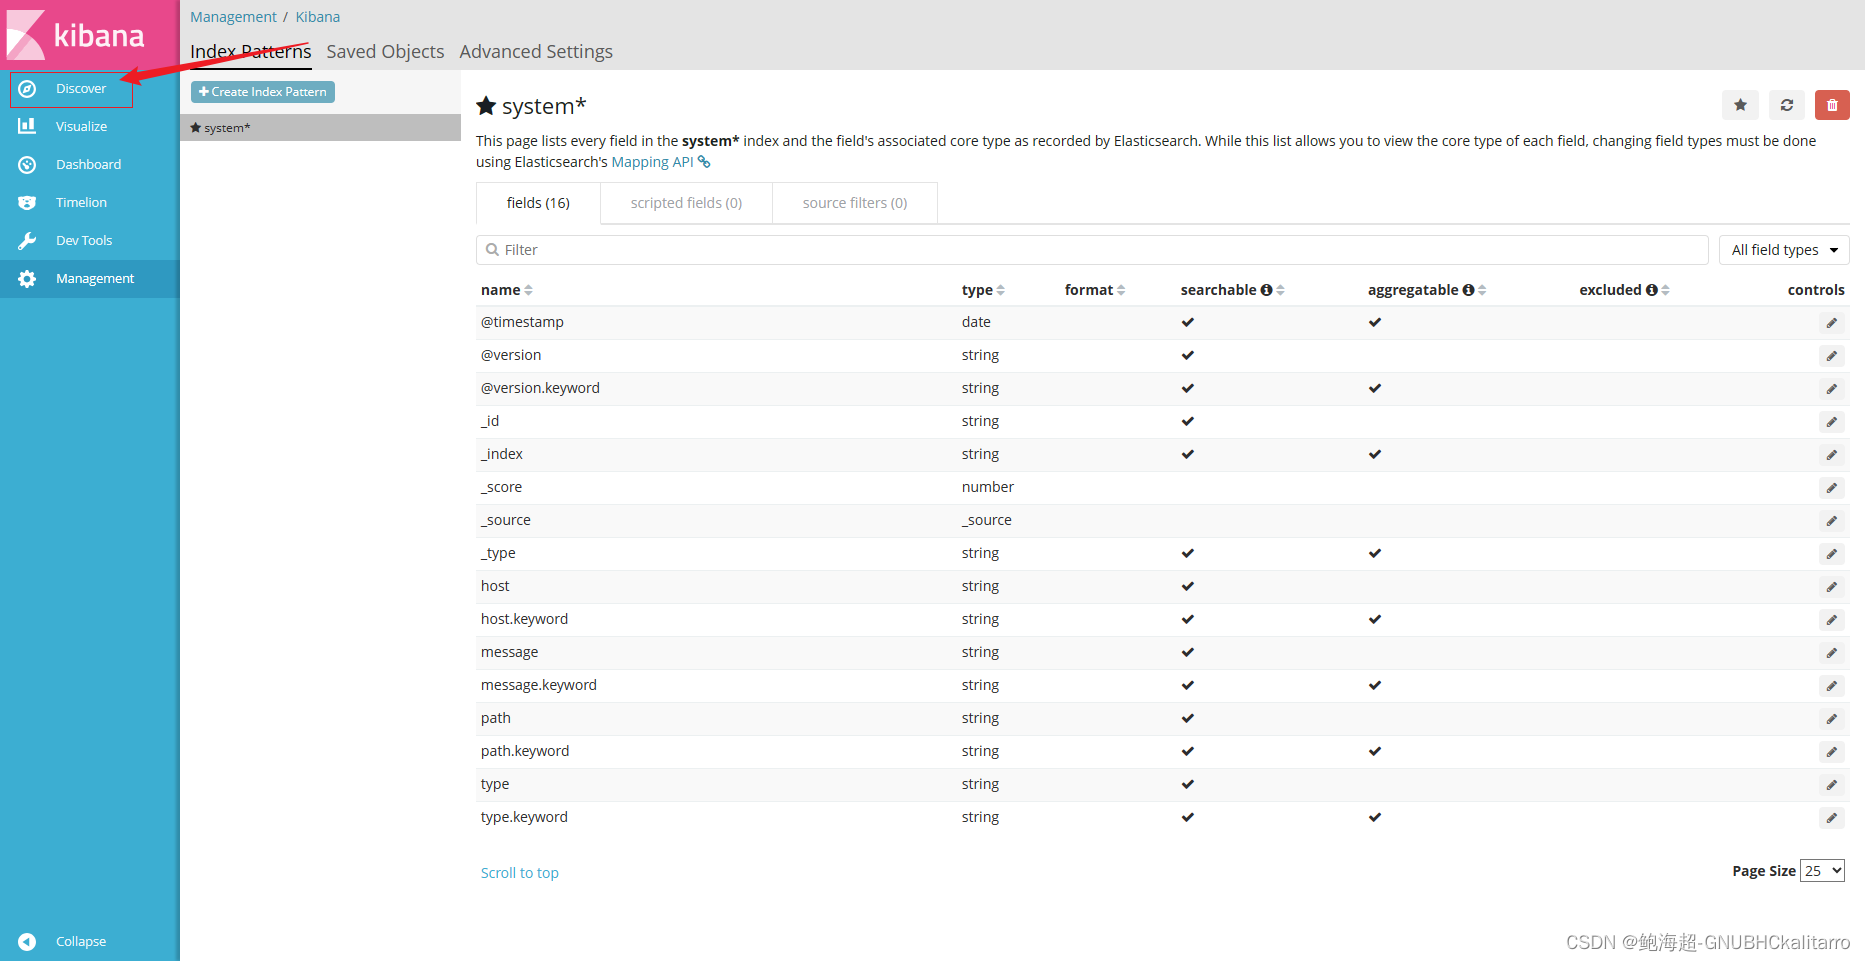Open the Visualize section icon
1865x961 pixels.
[x=27, y=126]
